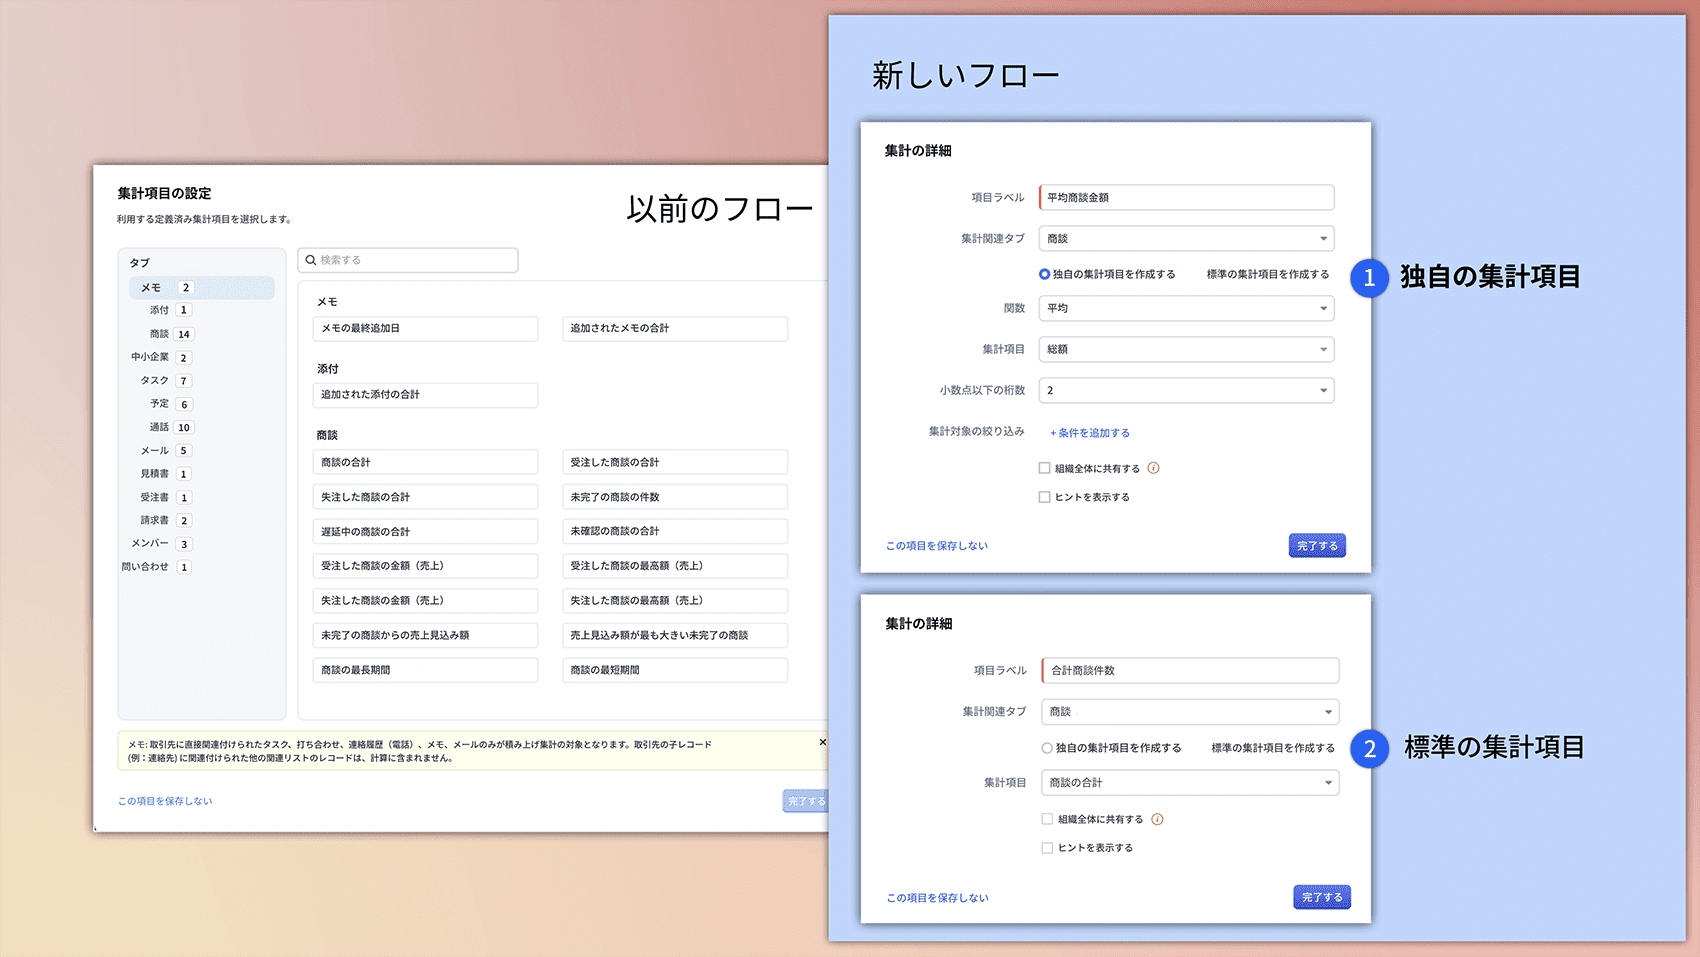Screen dimensions: 1700x957
Task: Check 組織全体に共有する in the 合計商談件数 form
Action: (1047, 819)
